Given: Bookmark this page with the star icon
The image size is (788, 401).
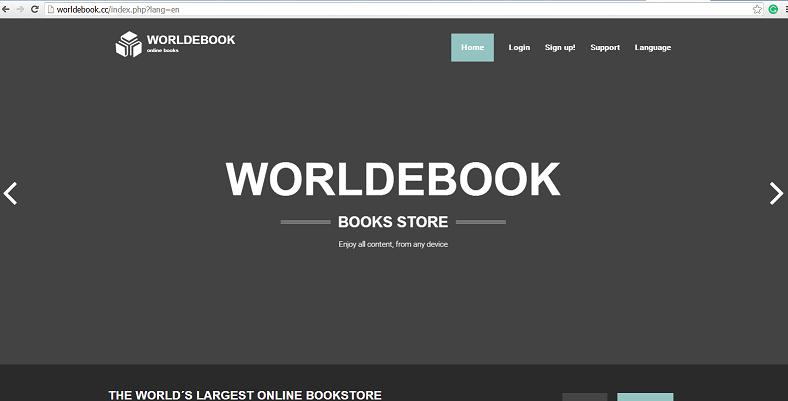Looking at the screenshot, I should pos(757,9).
